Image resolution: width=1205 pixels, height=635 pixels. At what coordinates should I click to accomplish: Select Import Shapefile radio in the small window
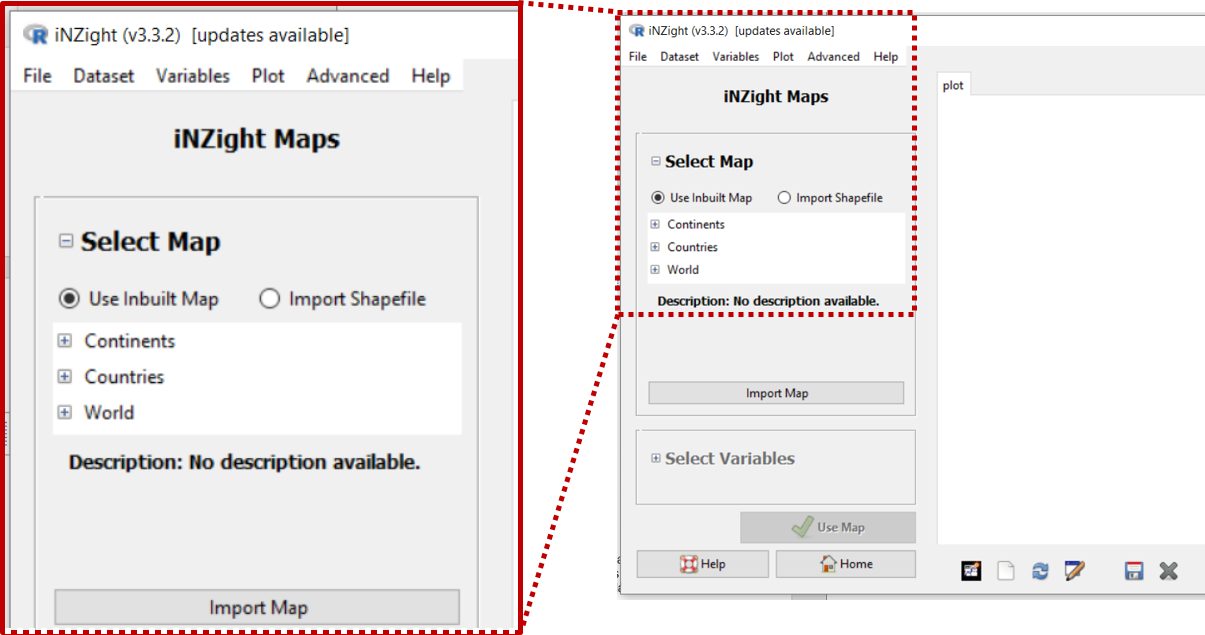[x=784, y=198]
